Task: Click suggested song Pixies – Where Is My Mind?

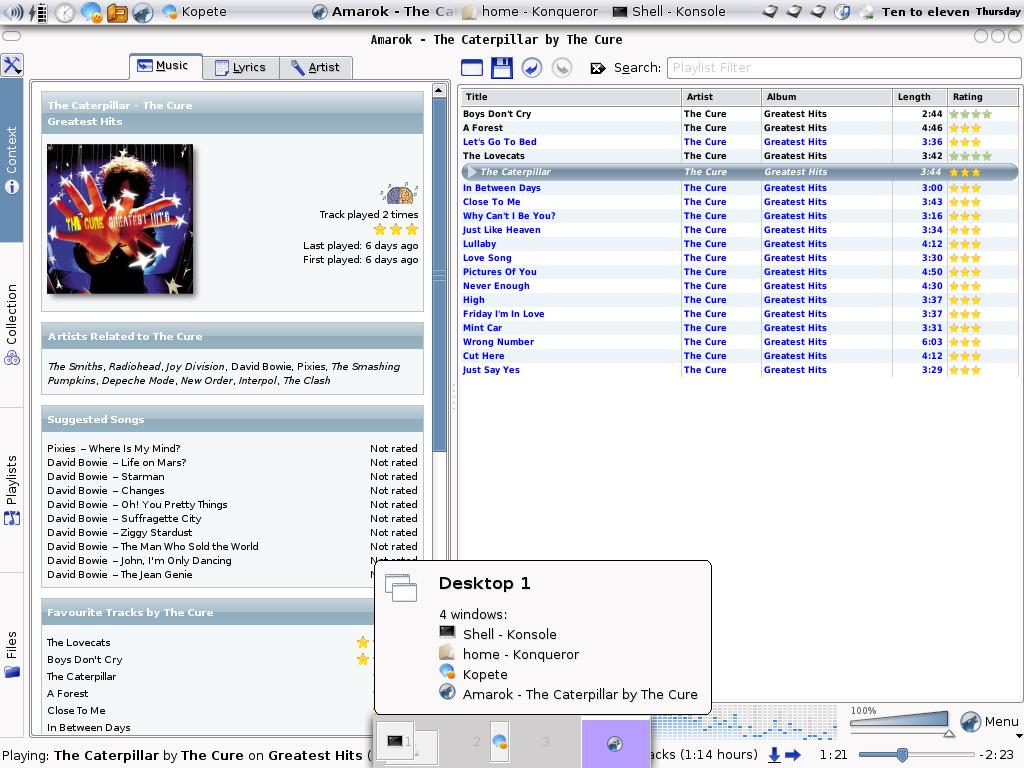Action: (x=114, y=448)
